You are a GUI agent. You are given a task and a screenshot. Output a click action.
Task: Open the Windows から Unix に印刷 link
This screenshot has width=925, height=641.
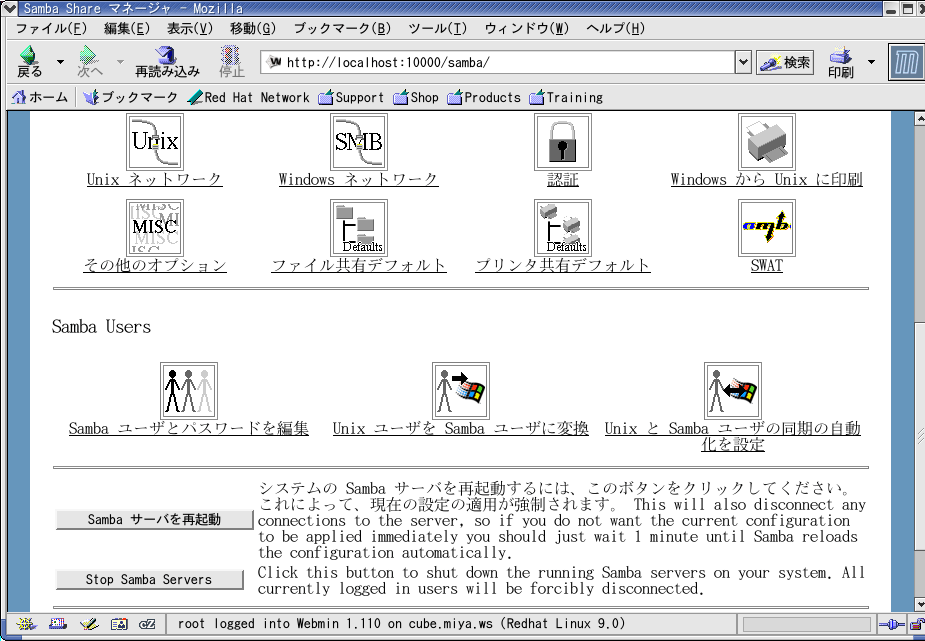767,179
